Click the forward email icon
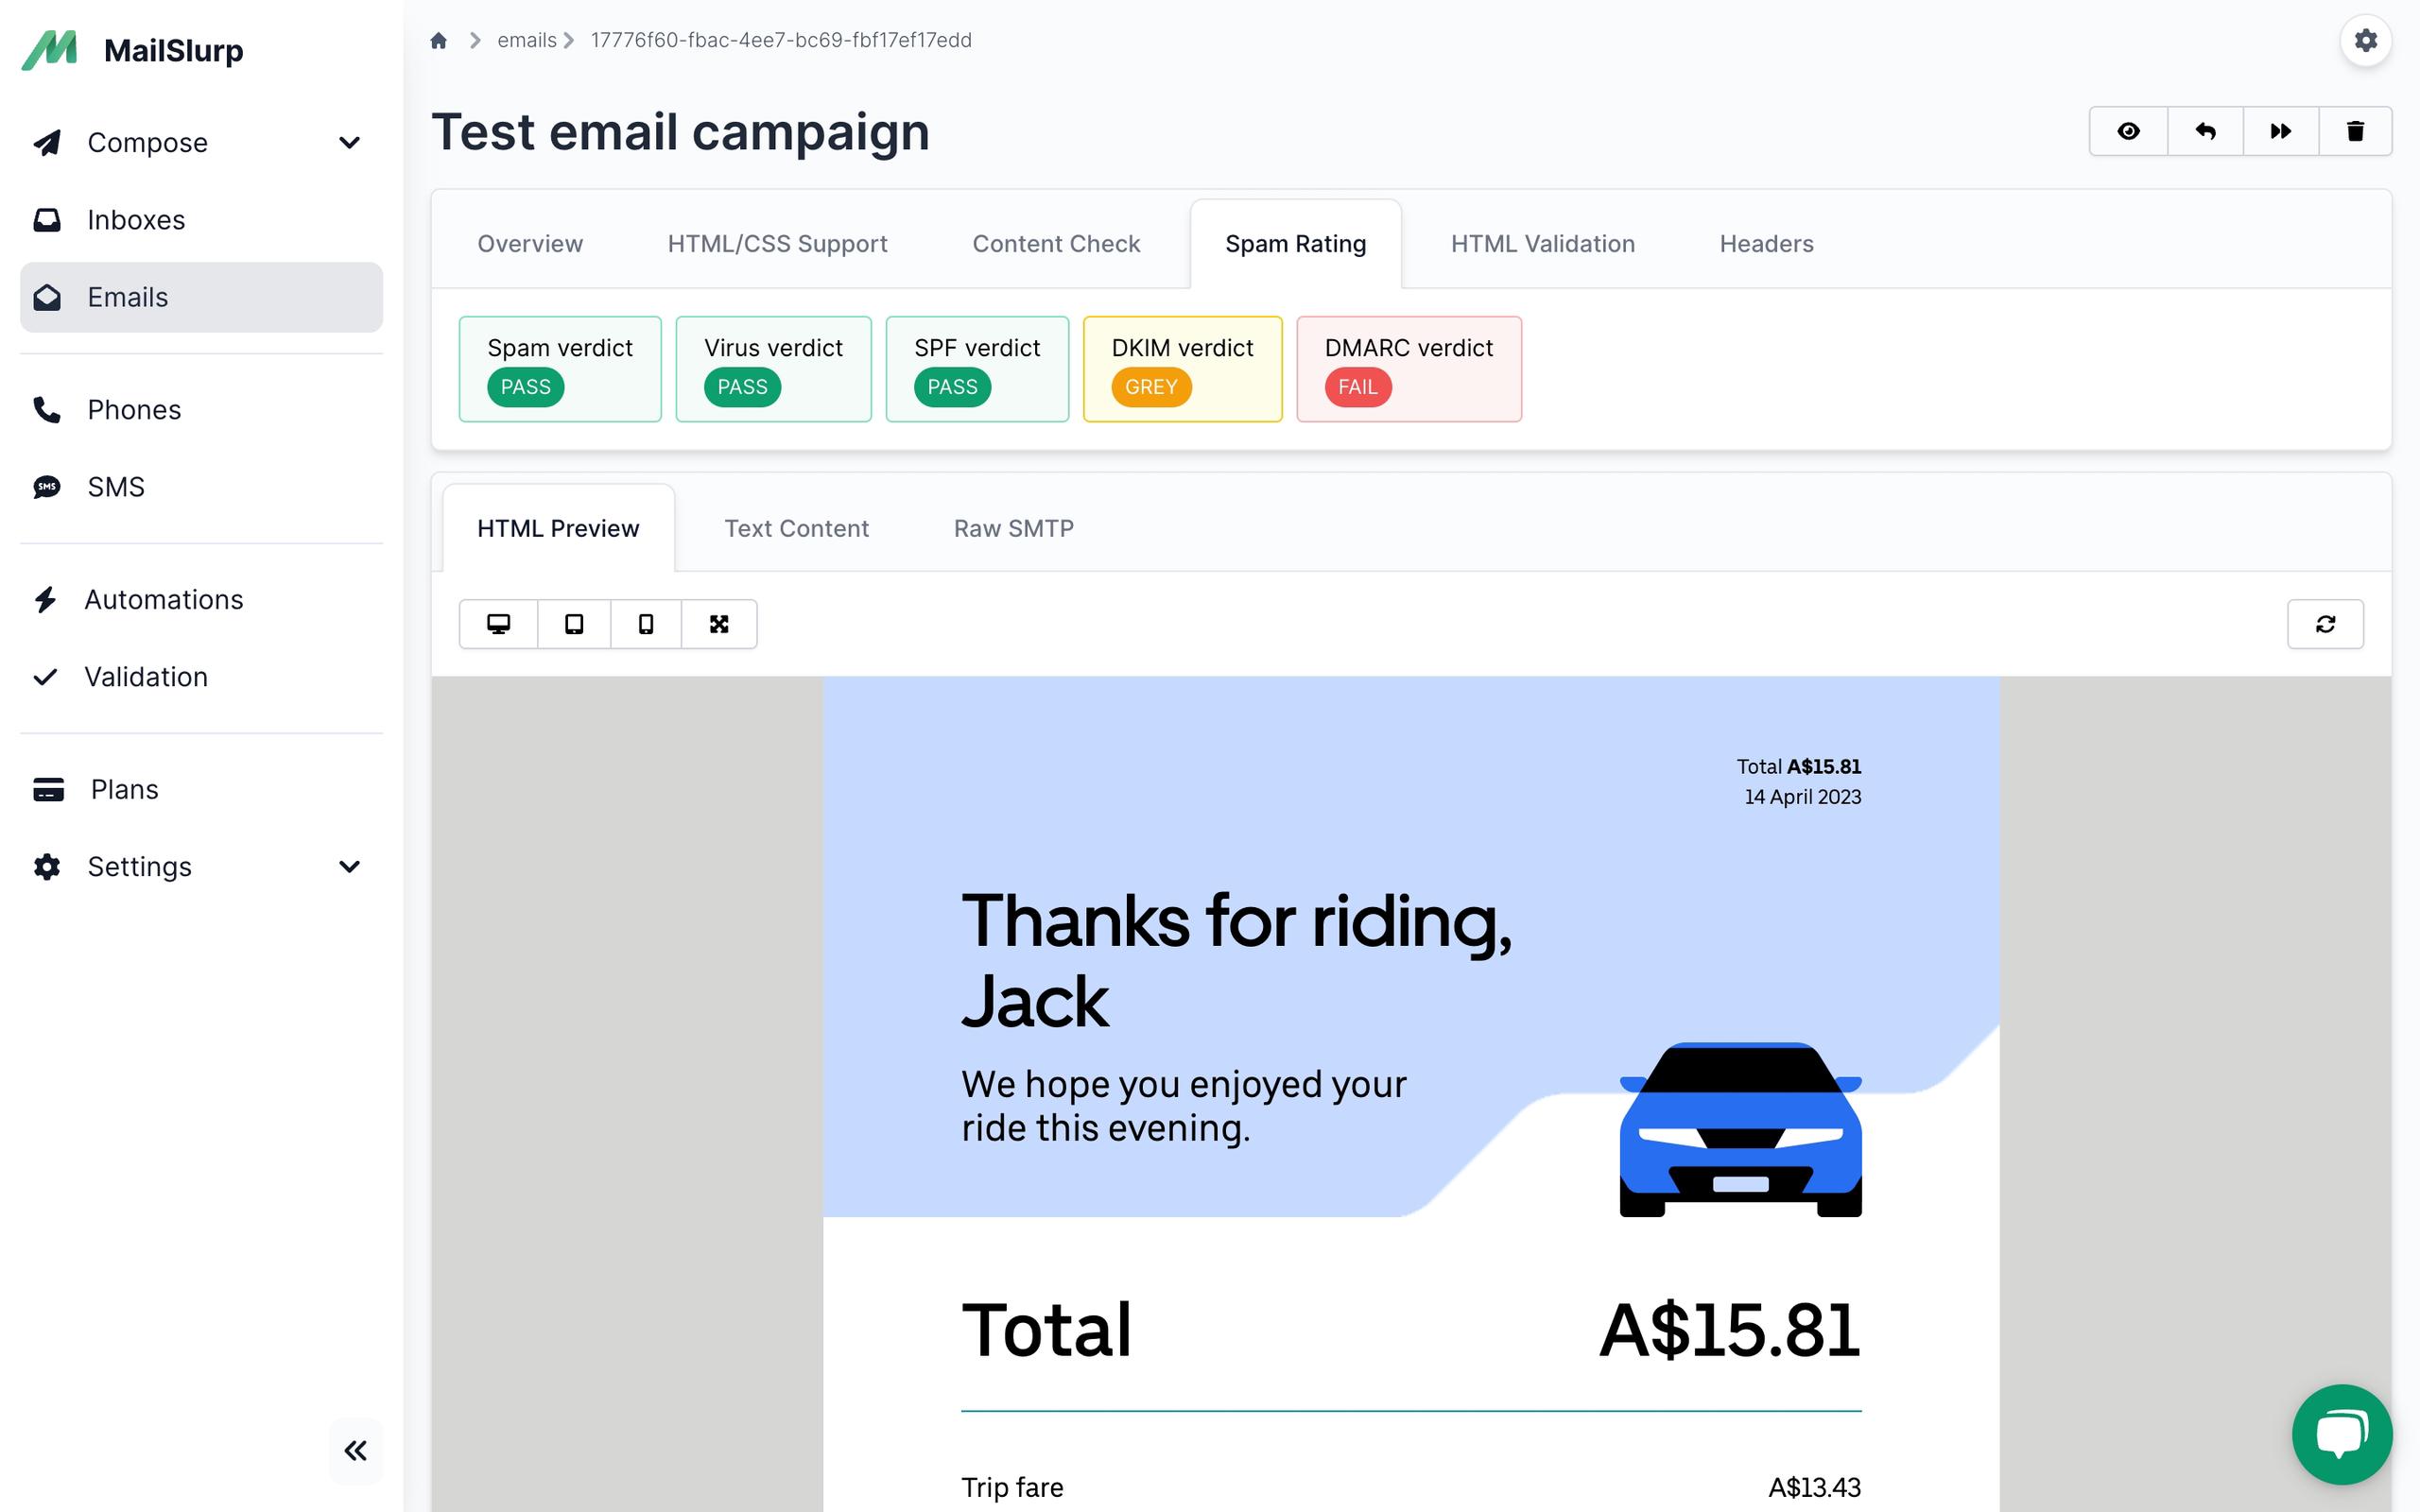The image size is (2420, 1512). click(2280, 131)
